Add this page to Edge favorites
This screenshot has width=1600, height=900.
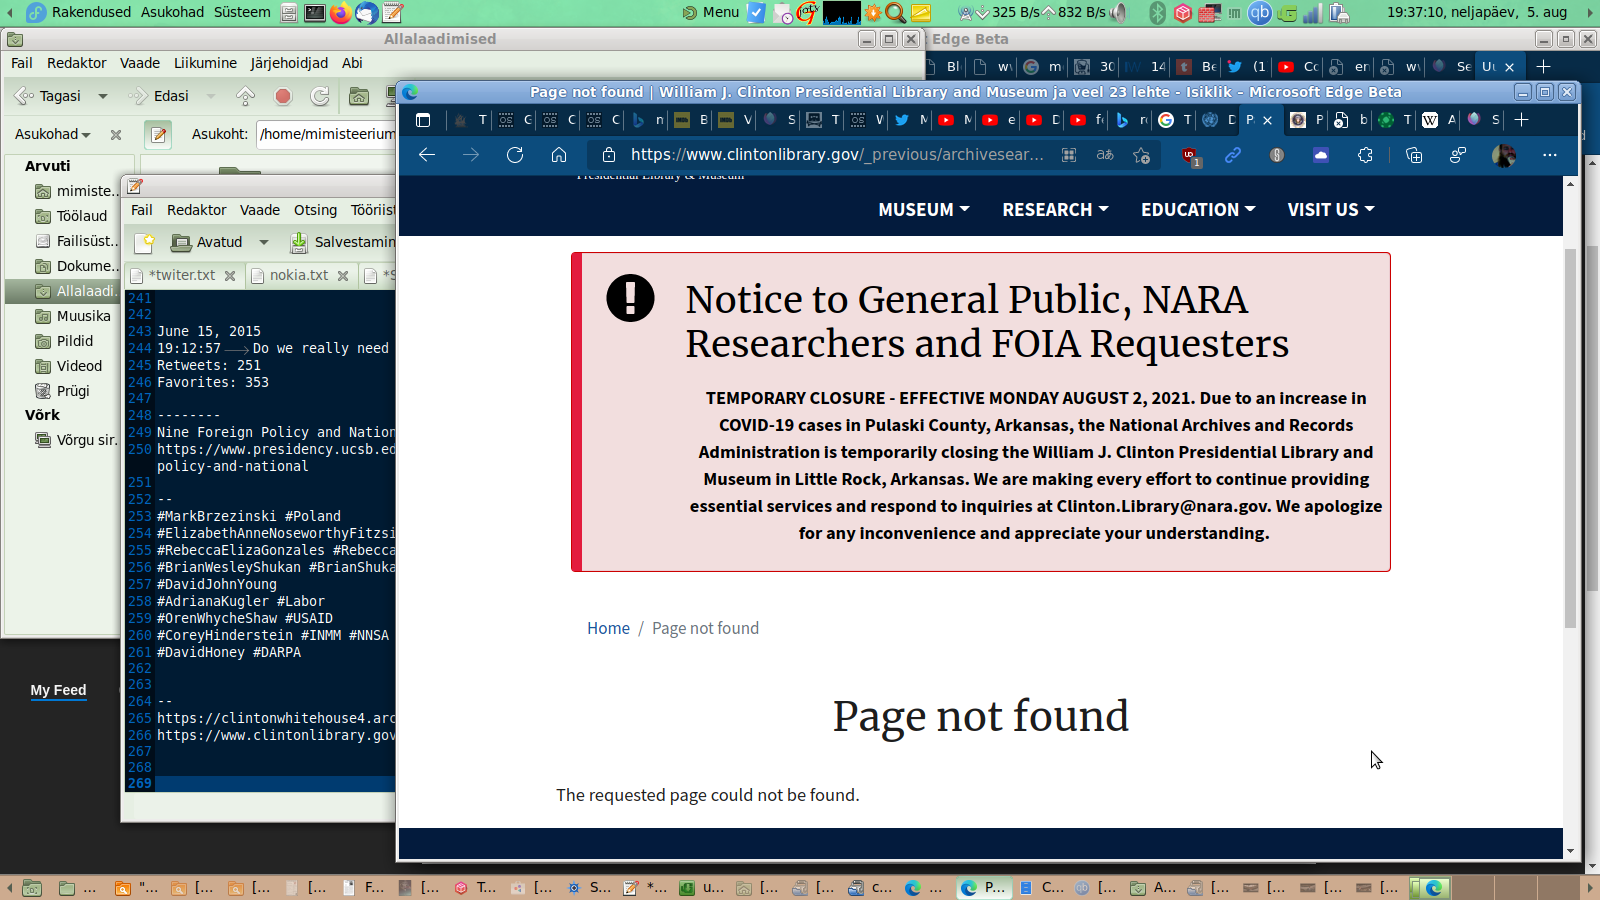(x=1141, y=155)
